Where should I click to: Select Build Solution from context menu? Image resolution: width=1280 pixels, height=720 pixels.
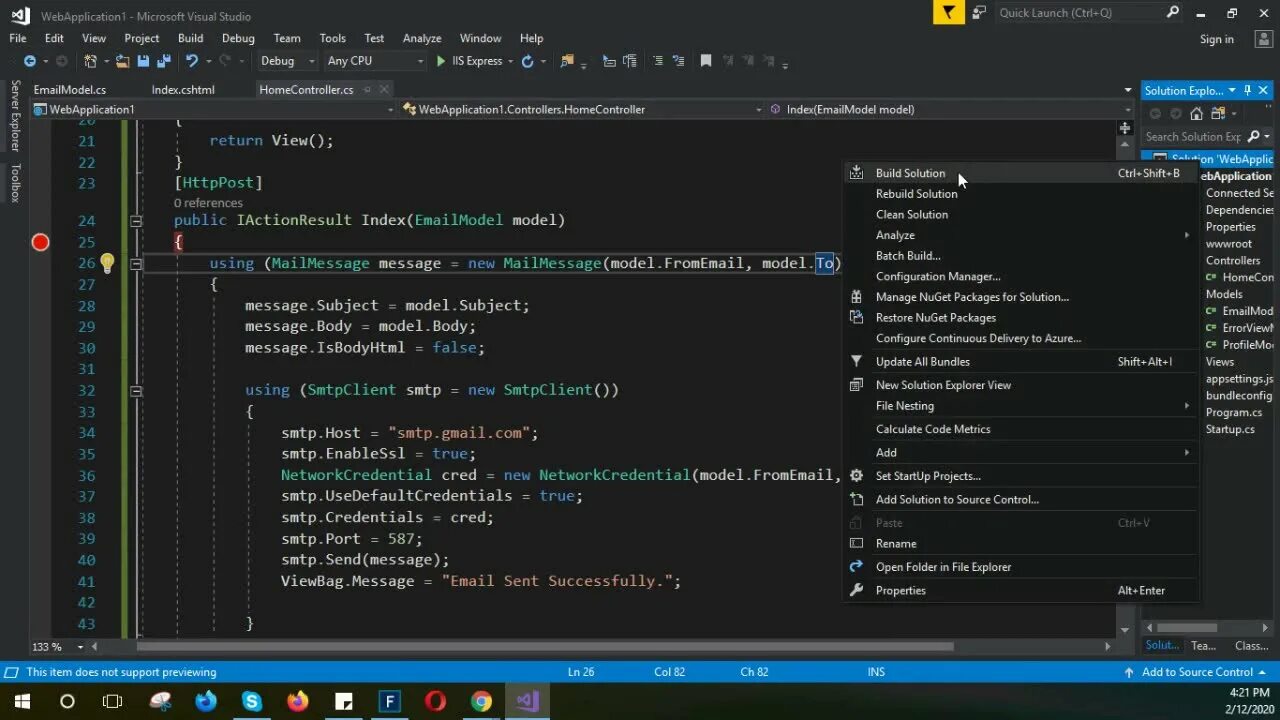coord(1020,173)
